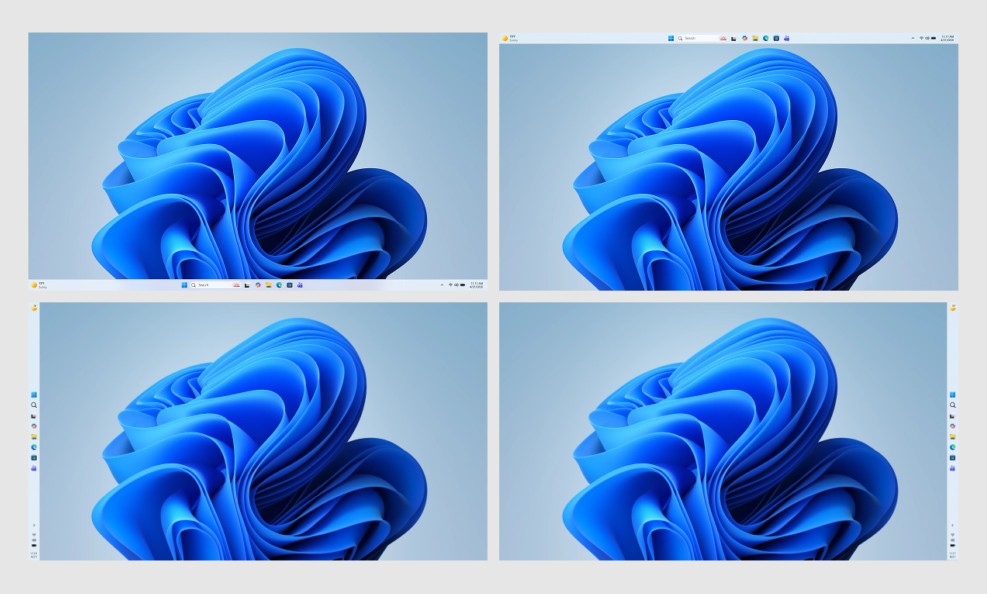Screen dimensions: 987x594
Task: Launch Microsoft Edge from the bottom taskbar
Action: [279, 285]
